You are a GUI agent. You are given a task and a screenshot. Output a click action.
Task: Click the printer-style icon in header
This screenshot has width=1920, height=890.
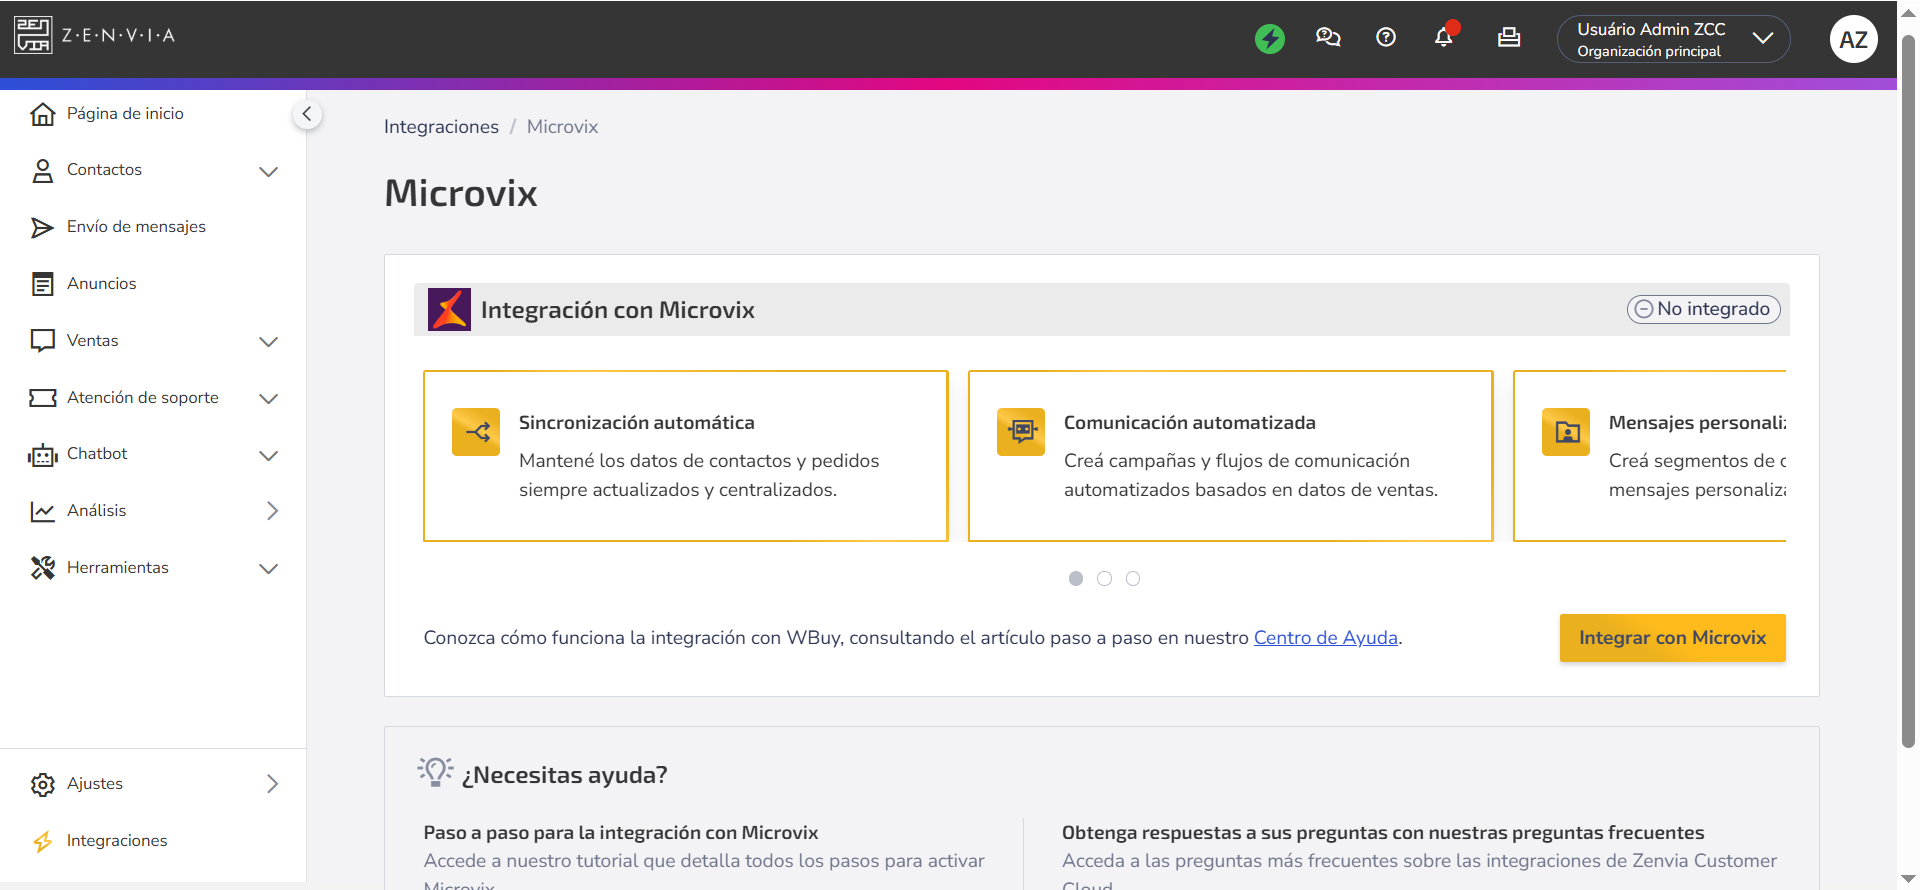click(1509, 38)
